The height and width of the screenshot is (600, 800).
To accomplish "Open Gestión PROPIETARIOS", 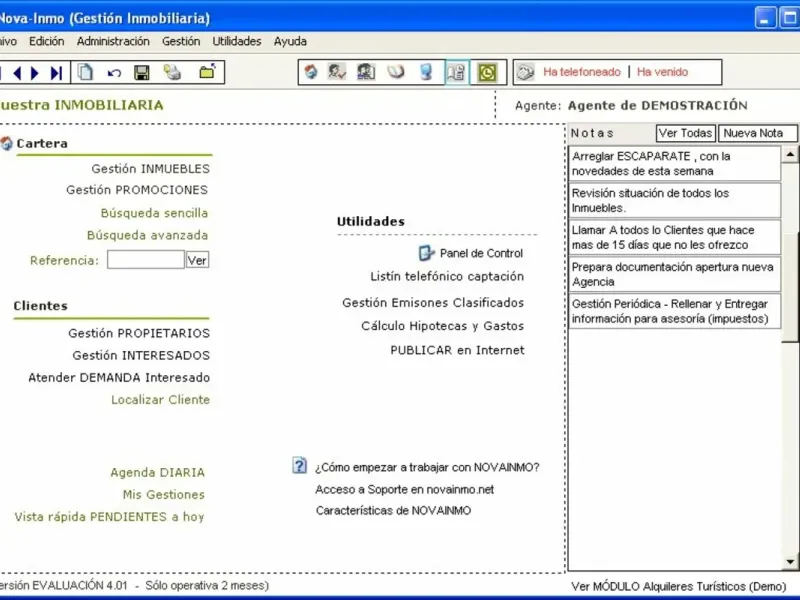I will click(x=139, y=333).
